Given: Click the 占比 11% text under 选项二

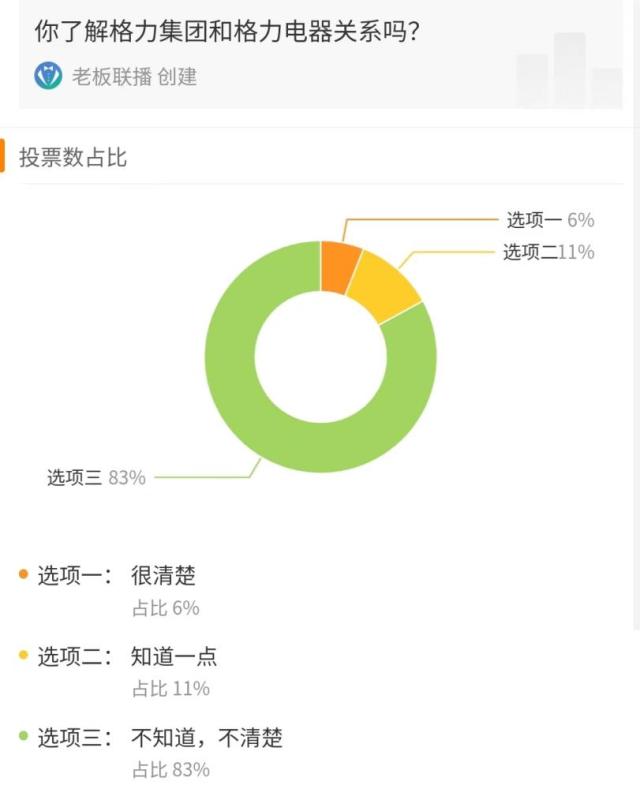Looking at the screenshot, I should pyautogui.click(x=171, y=688).
